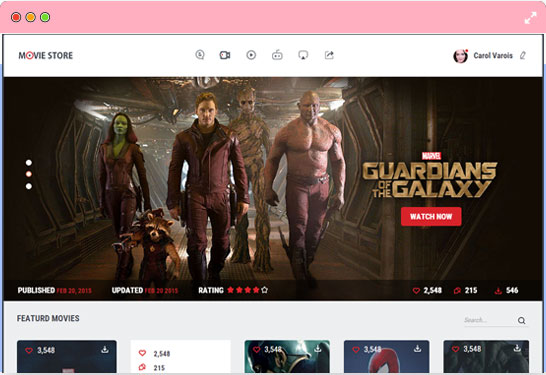This screenshot has width=546, height=375.
Task: Open the Spider-Man featured movie thumbnail
Action: pos(387,357)
